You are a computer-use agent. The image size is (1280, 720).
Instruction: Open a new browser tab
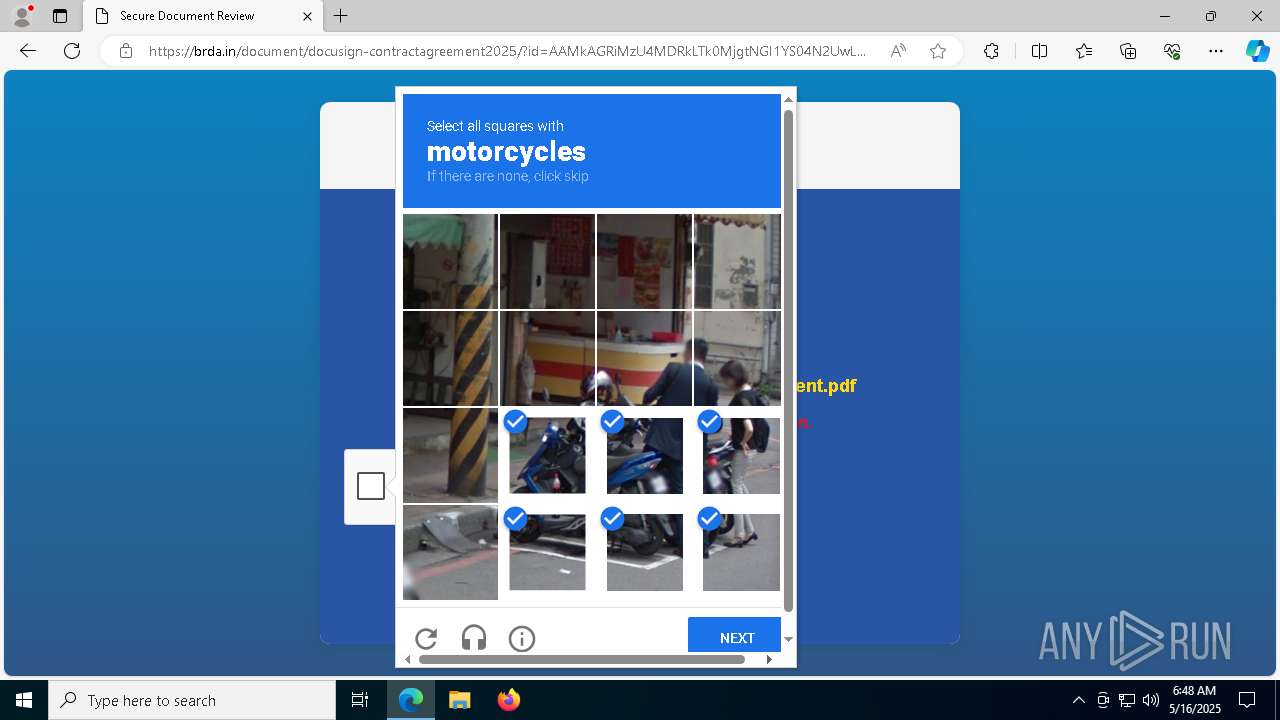[x=341, y=16]
